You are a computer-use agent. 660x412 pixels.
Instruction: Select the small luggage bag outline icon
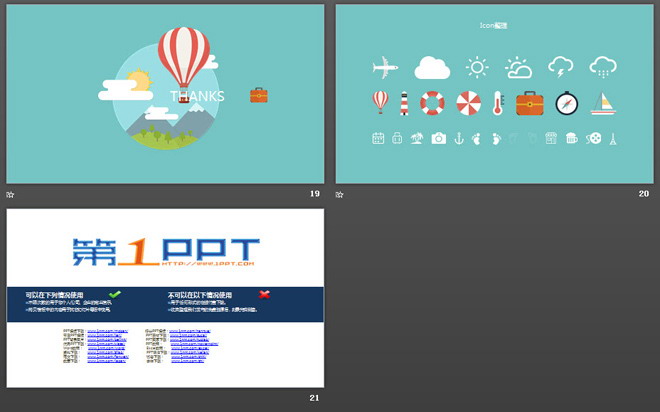397,138
